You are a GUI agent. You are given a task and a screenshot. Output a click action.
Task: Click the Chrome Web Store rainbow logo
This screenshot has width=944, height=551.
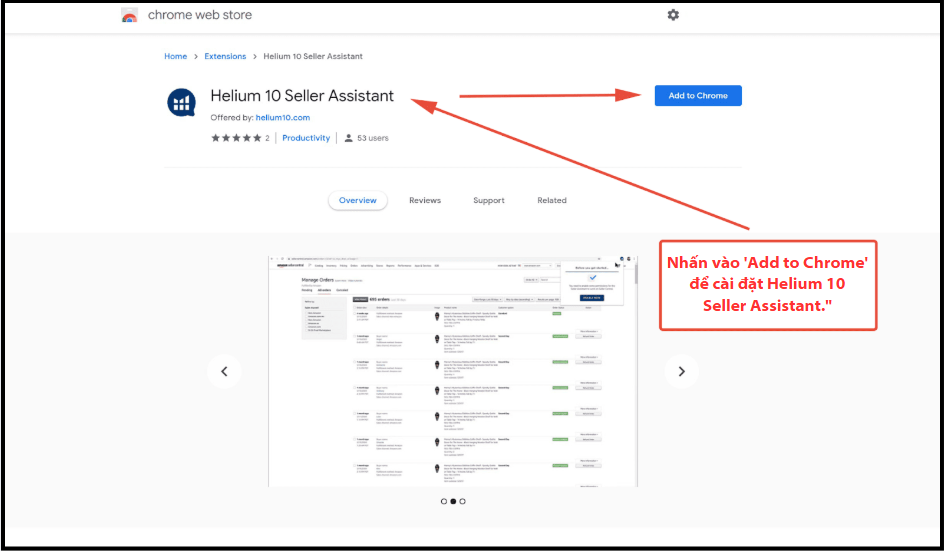[x=129, y=16]
